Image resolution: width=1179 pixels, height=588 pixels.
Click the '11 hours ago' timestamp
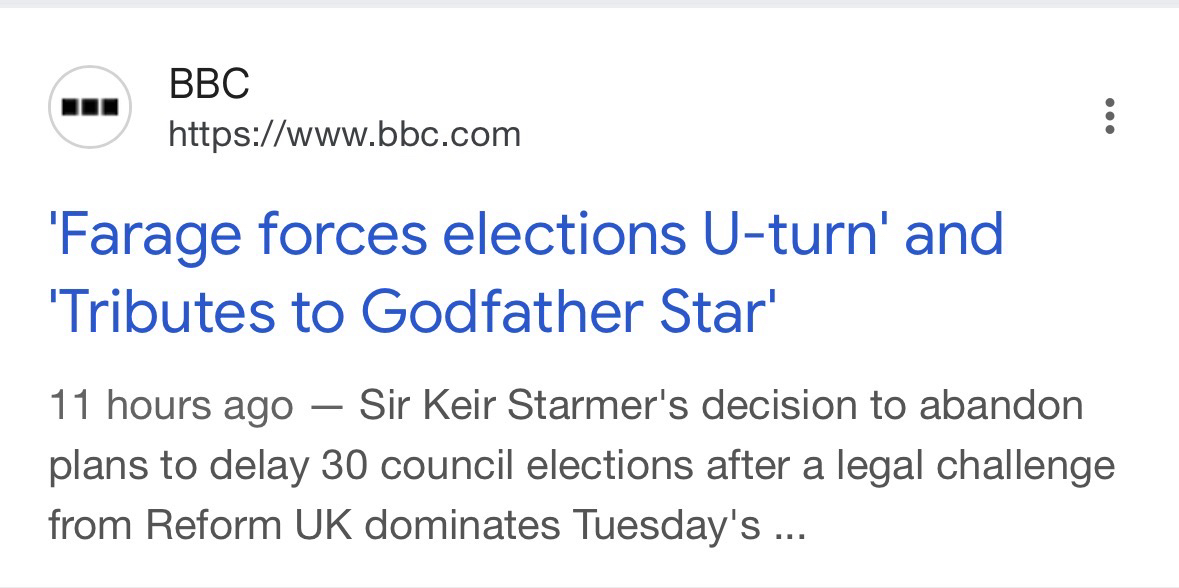click(x=171, y=407)
